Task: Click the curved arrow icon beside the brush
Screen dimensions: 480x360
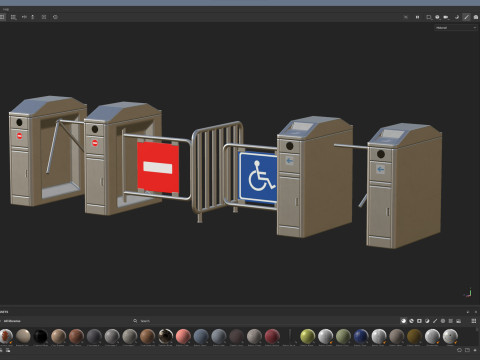Action: [457, 17]
